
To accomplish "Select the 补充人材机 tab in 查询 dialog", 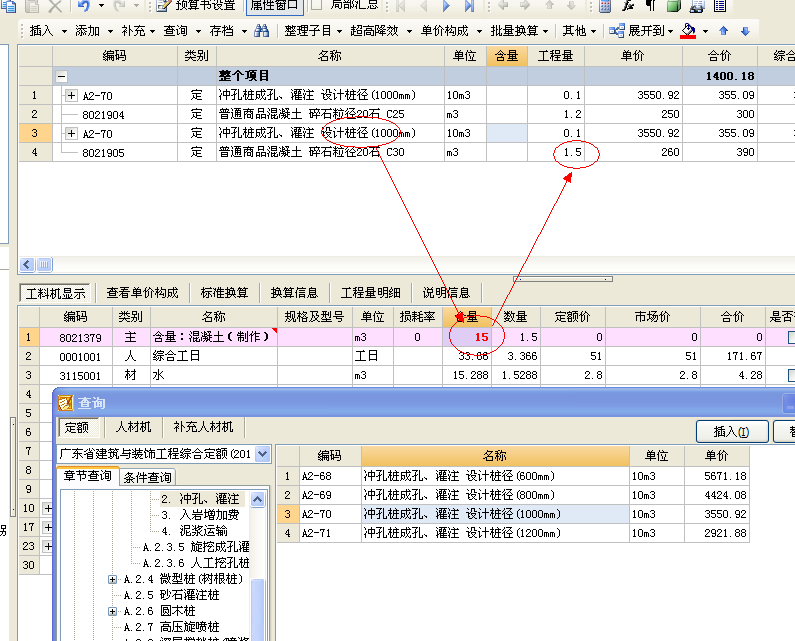I will point(203,427).
